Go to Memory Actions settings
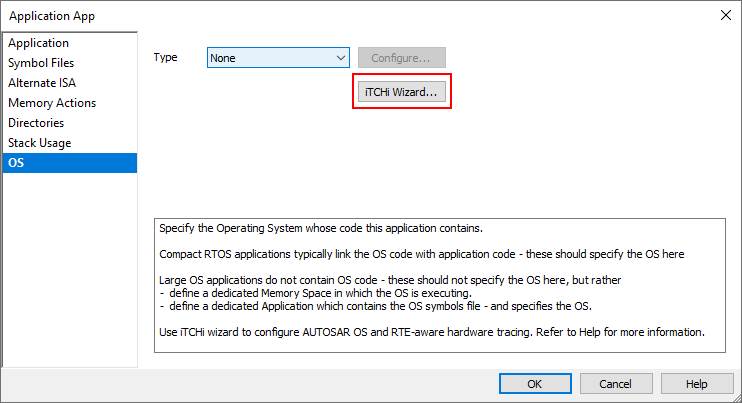 (x=52, y=103)
